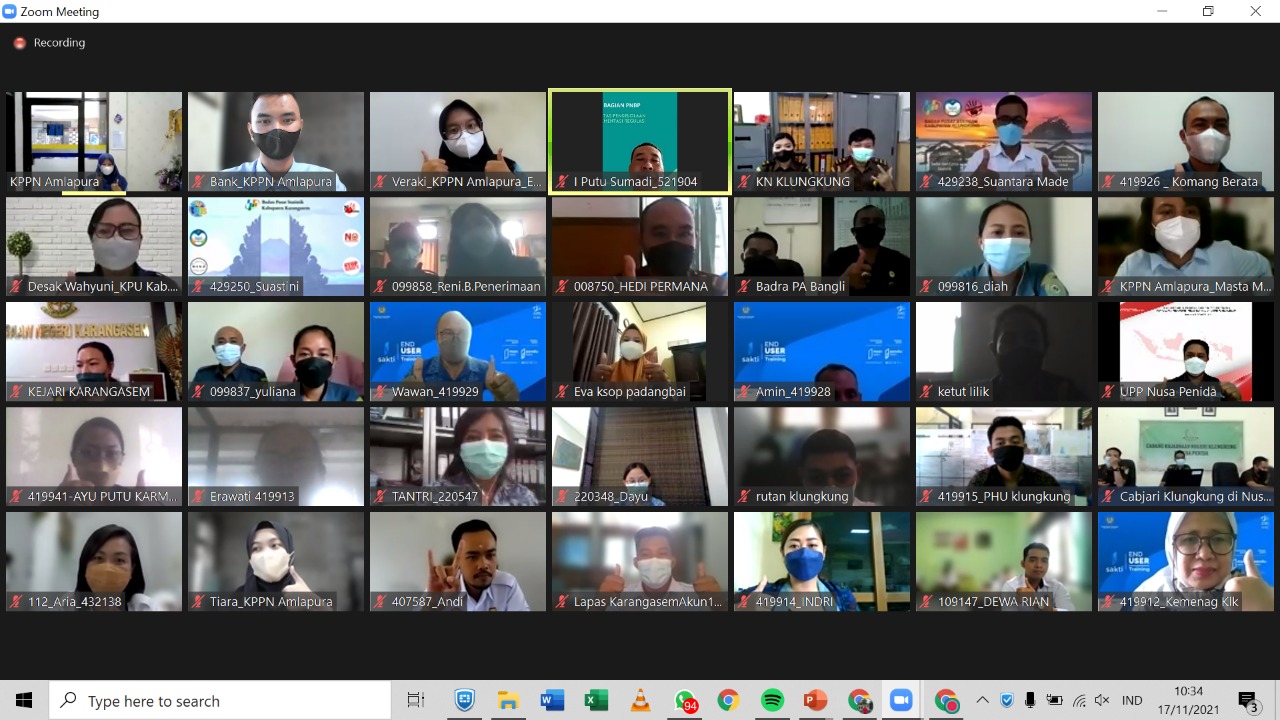Open Microsoft Word from the taskbar

tap(552, 700)
